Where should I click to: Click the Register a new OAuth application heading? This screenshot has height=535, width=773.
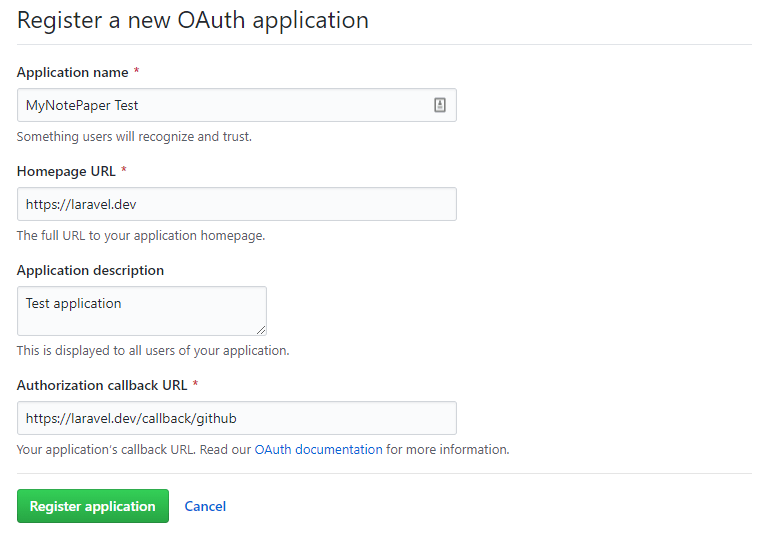click(x=193, y=21)
